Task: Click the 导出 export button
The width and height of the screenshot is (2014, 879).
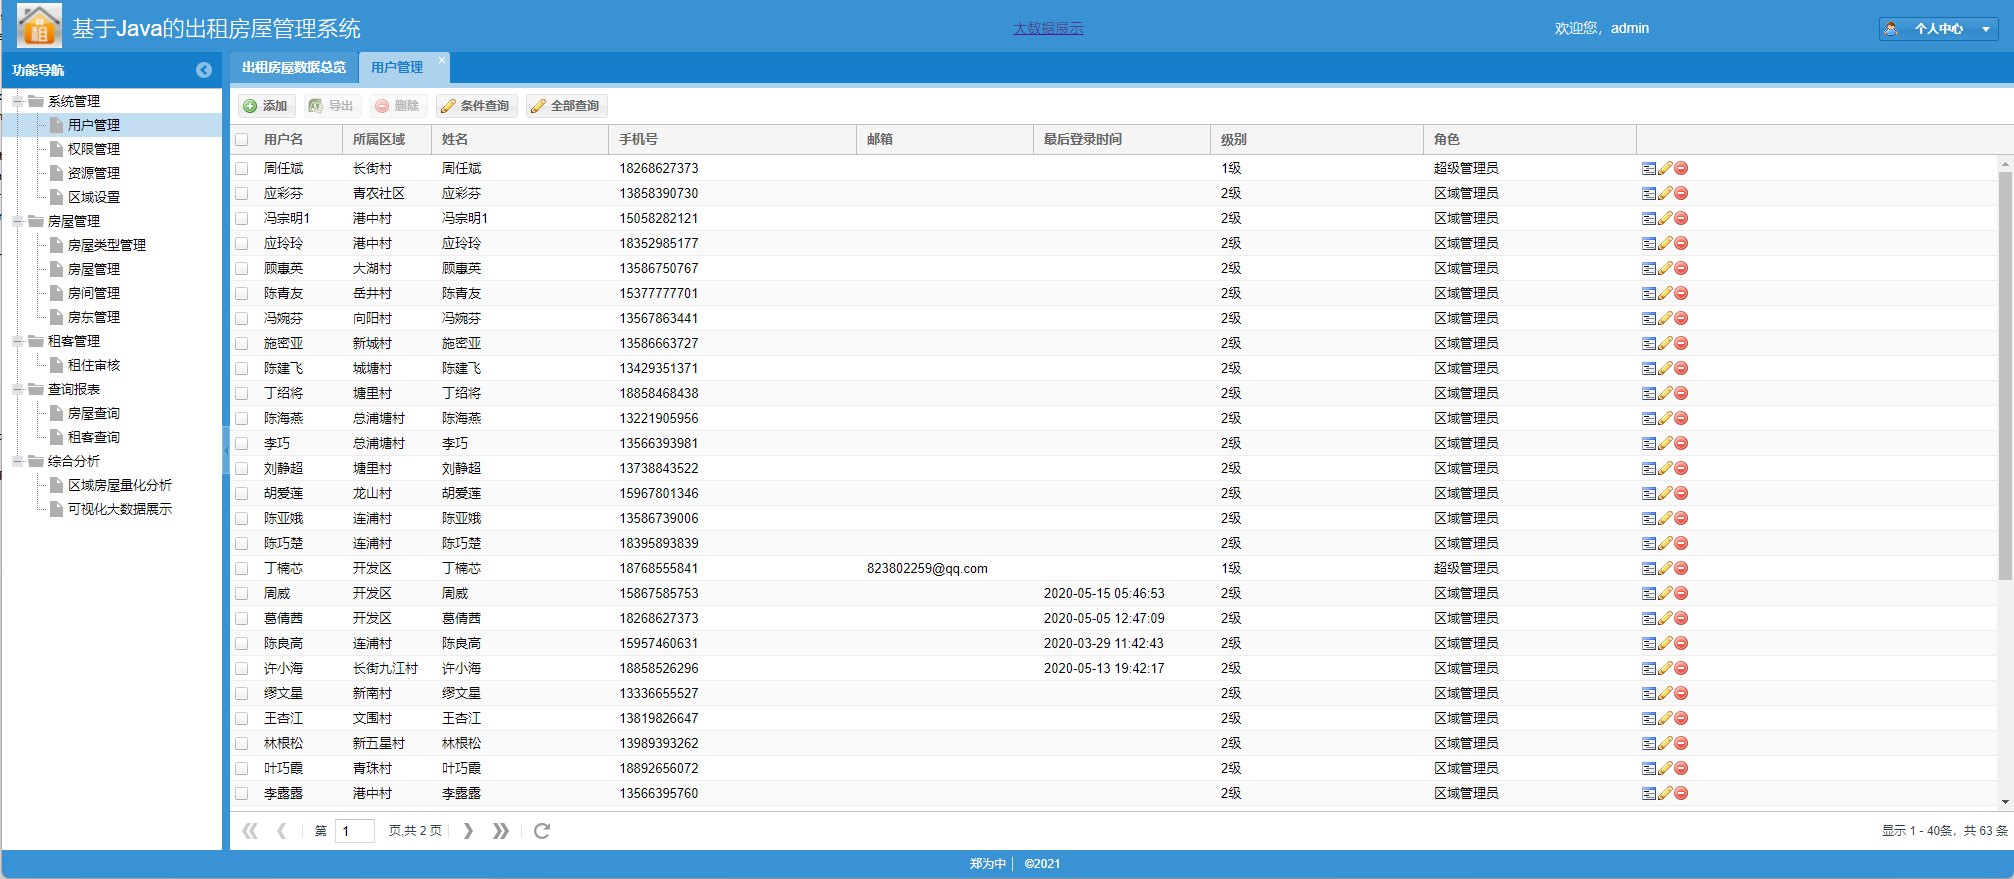Action: pos(332,106)
